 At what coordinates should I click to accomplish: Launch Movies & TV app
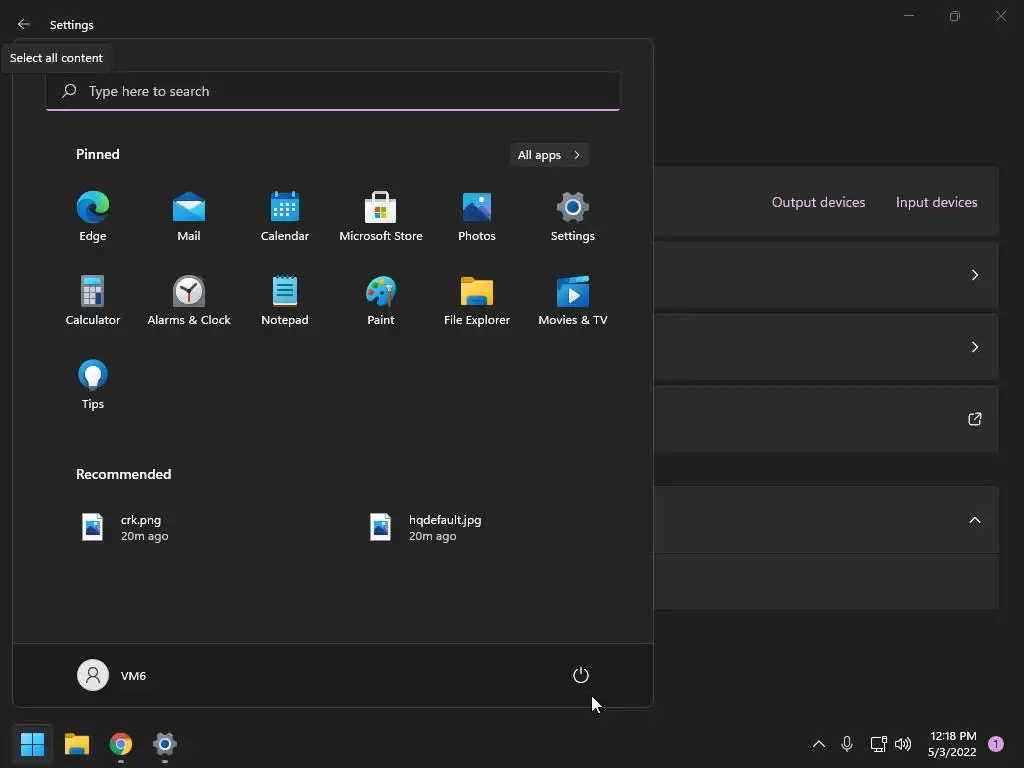pyautogui.click(x=573, y=301)
